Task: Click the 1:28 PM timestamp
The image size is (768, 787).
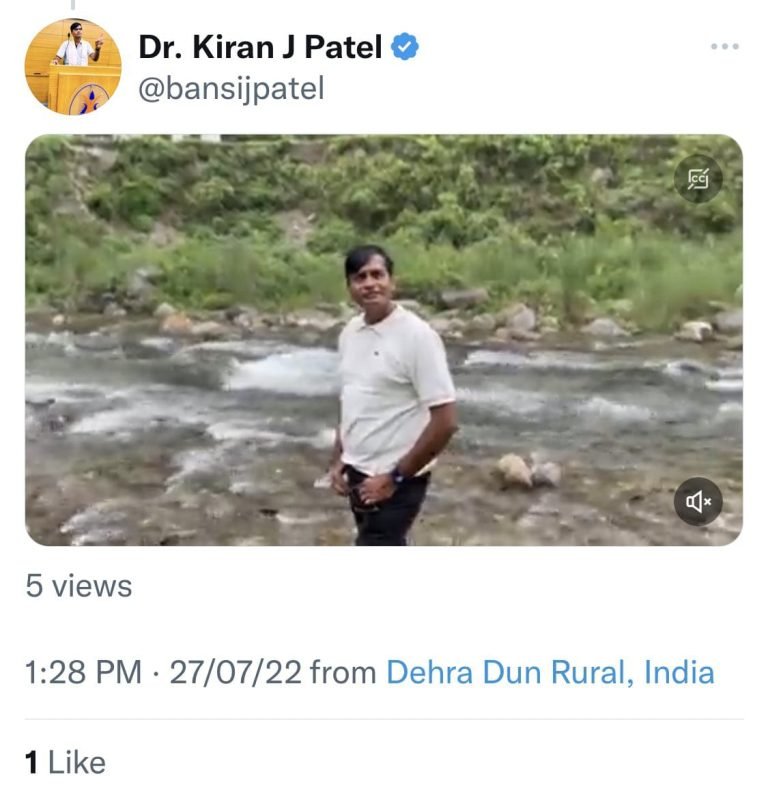Action: point(83,672)
